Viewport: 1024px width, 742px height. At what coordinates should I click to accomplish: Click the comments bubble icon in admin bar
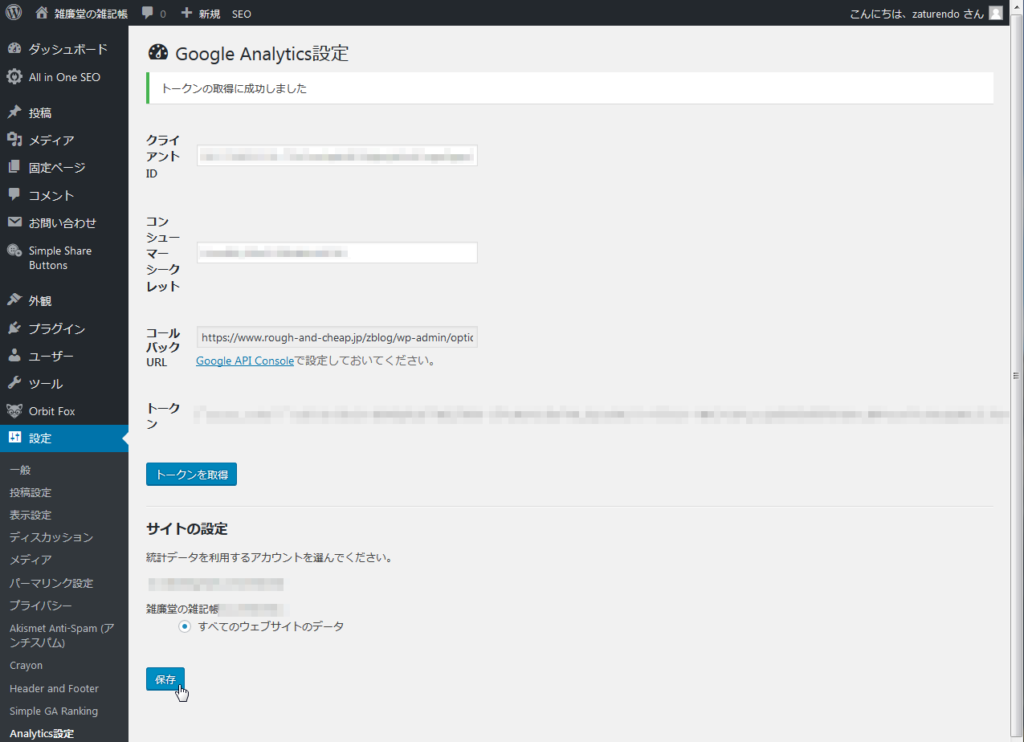tap(148, 13)
